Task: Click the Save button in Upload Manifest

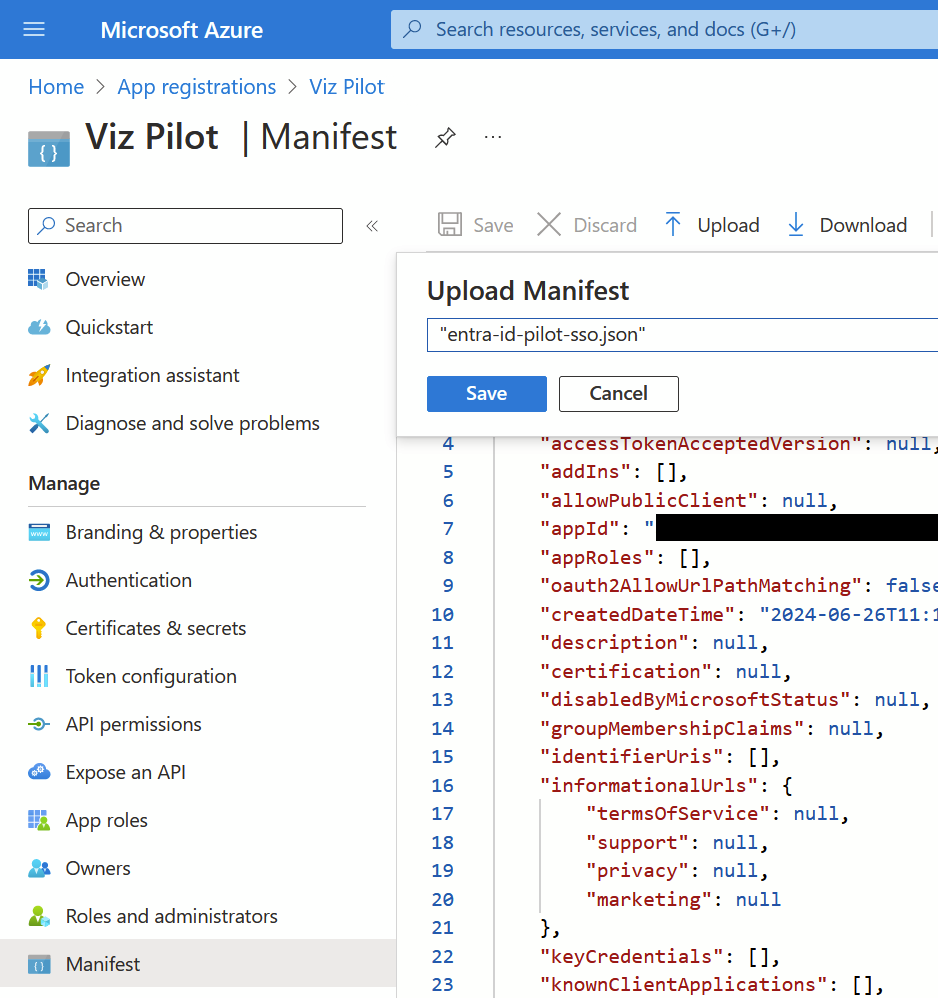Action: 486,394
